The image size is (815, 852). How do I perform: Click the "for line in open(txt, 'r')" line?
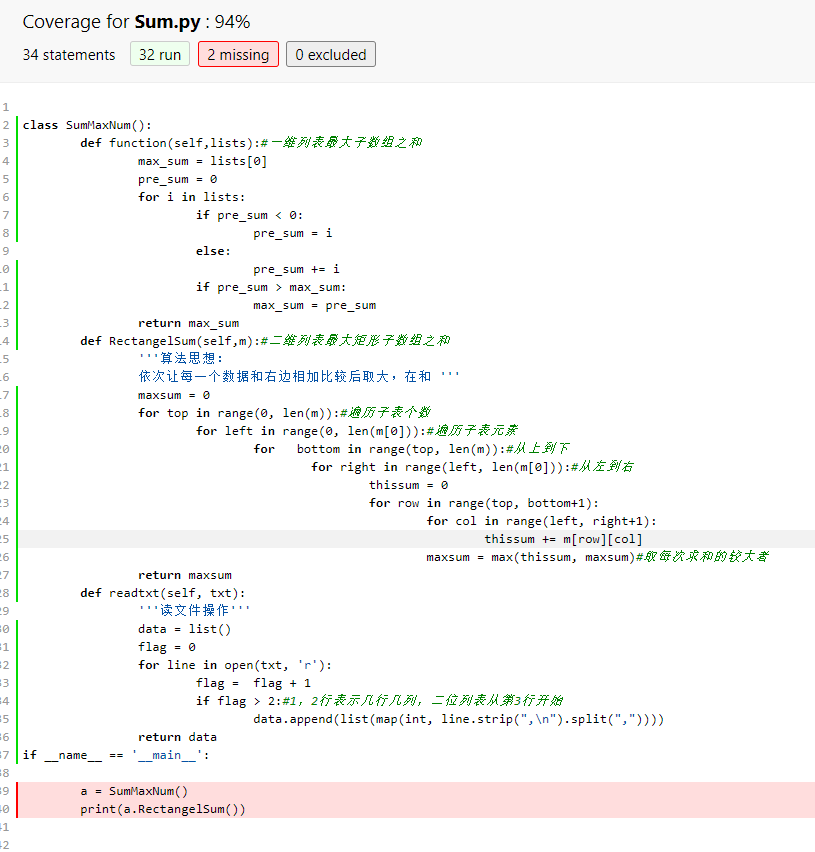235,665
